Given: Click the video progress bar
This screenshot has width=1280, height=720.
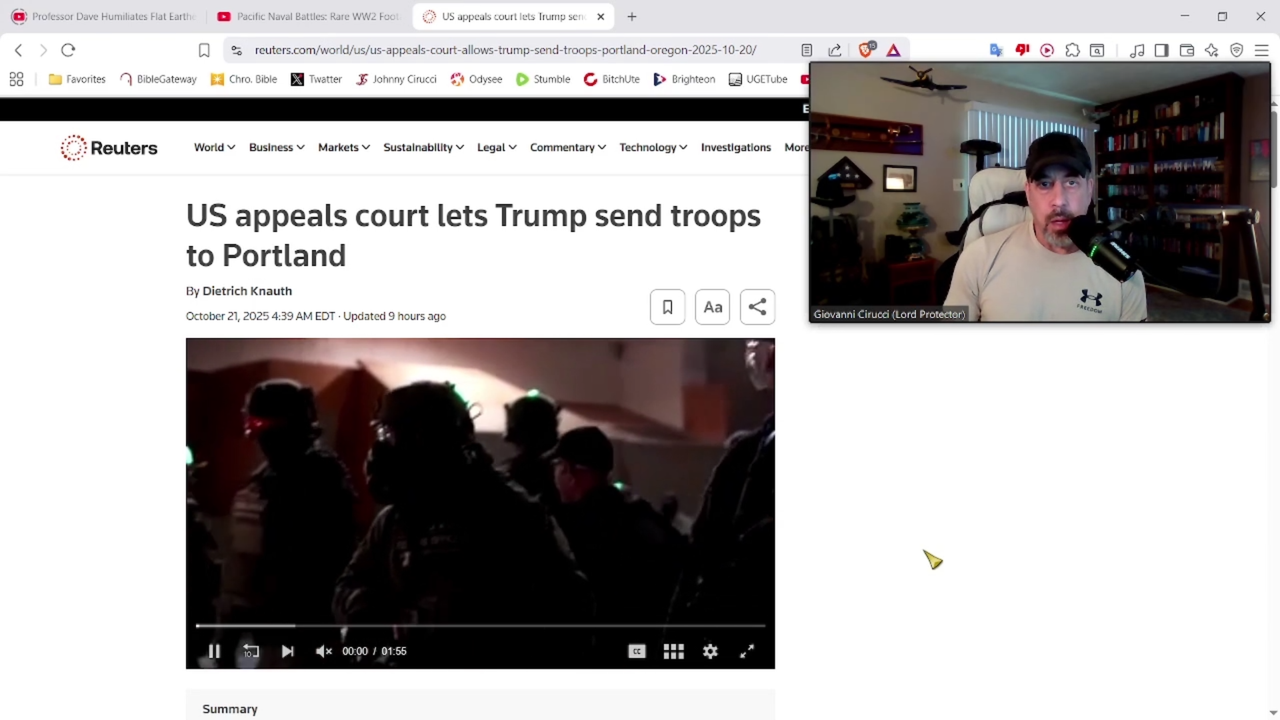Looking at the screenshot, I should tap(480, 626).
